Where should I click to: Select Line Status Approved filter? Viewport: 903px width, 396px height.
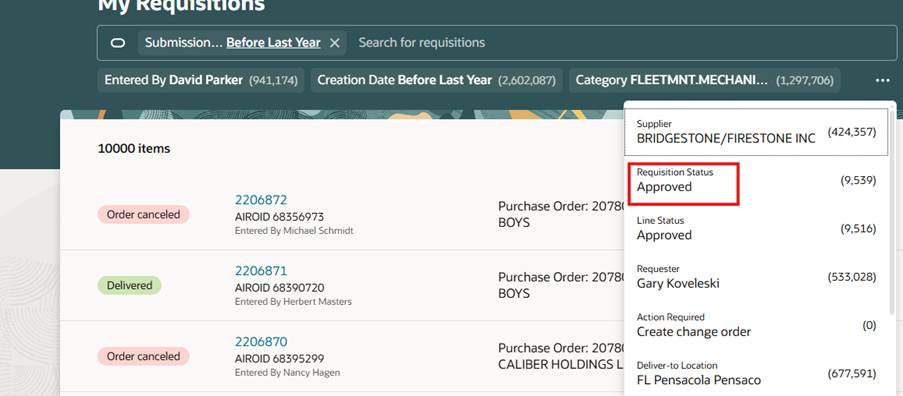click(756, 229)
